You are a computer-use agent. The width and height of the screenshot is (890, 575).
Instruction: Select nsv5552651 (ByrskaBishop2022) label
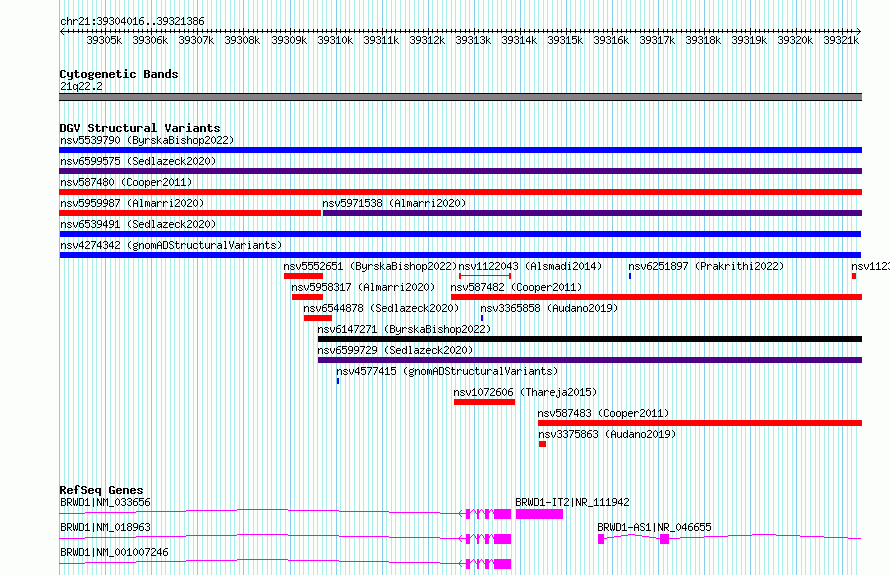[x=370, y=266]
